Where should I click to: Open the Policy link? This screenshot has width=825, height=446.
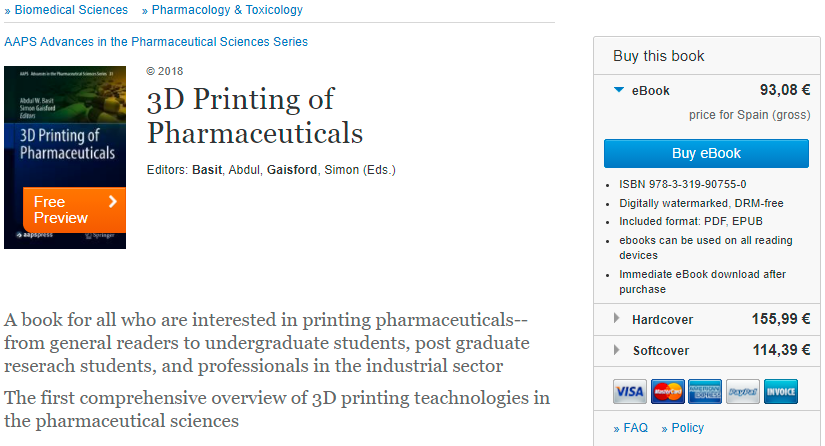click(687, 428)
